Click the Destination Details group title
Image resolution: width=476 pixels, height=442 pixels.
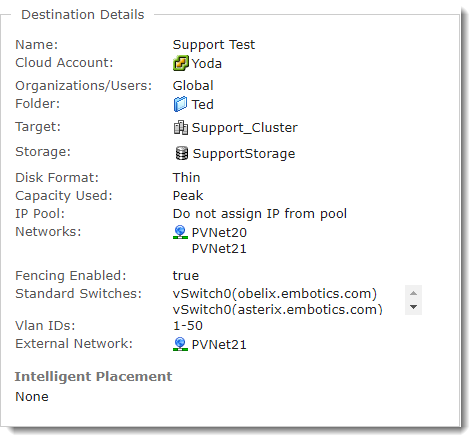click(x=83, y=15)
